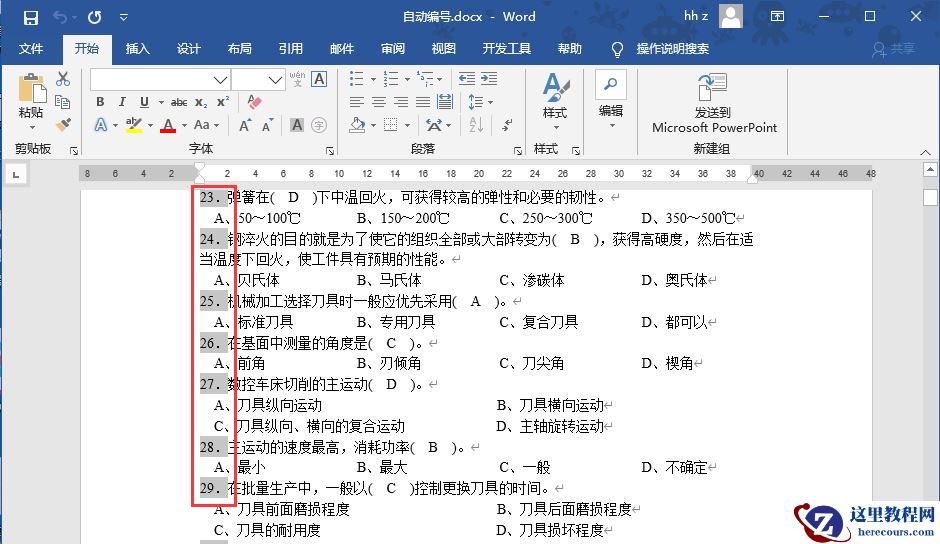Cut selection with scissors icon
The image size is (940, 544).
(x=63, y=79)
